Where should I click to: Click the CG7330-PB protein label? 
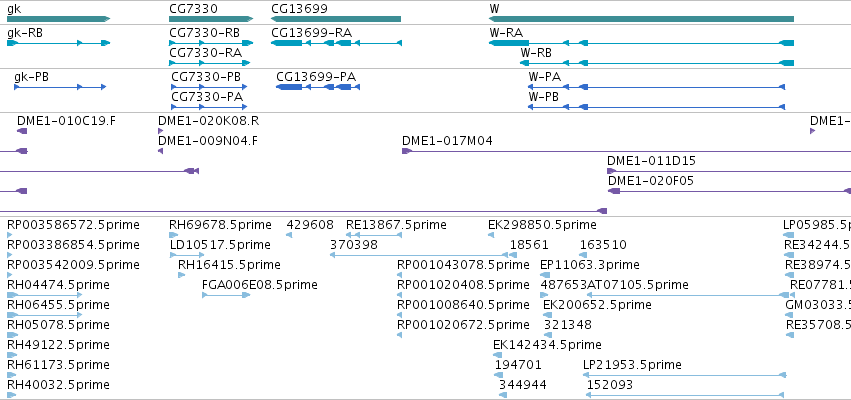click(x=206, y=77)
